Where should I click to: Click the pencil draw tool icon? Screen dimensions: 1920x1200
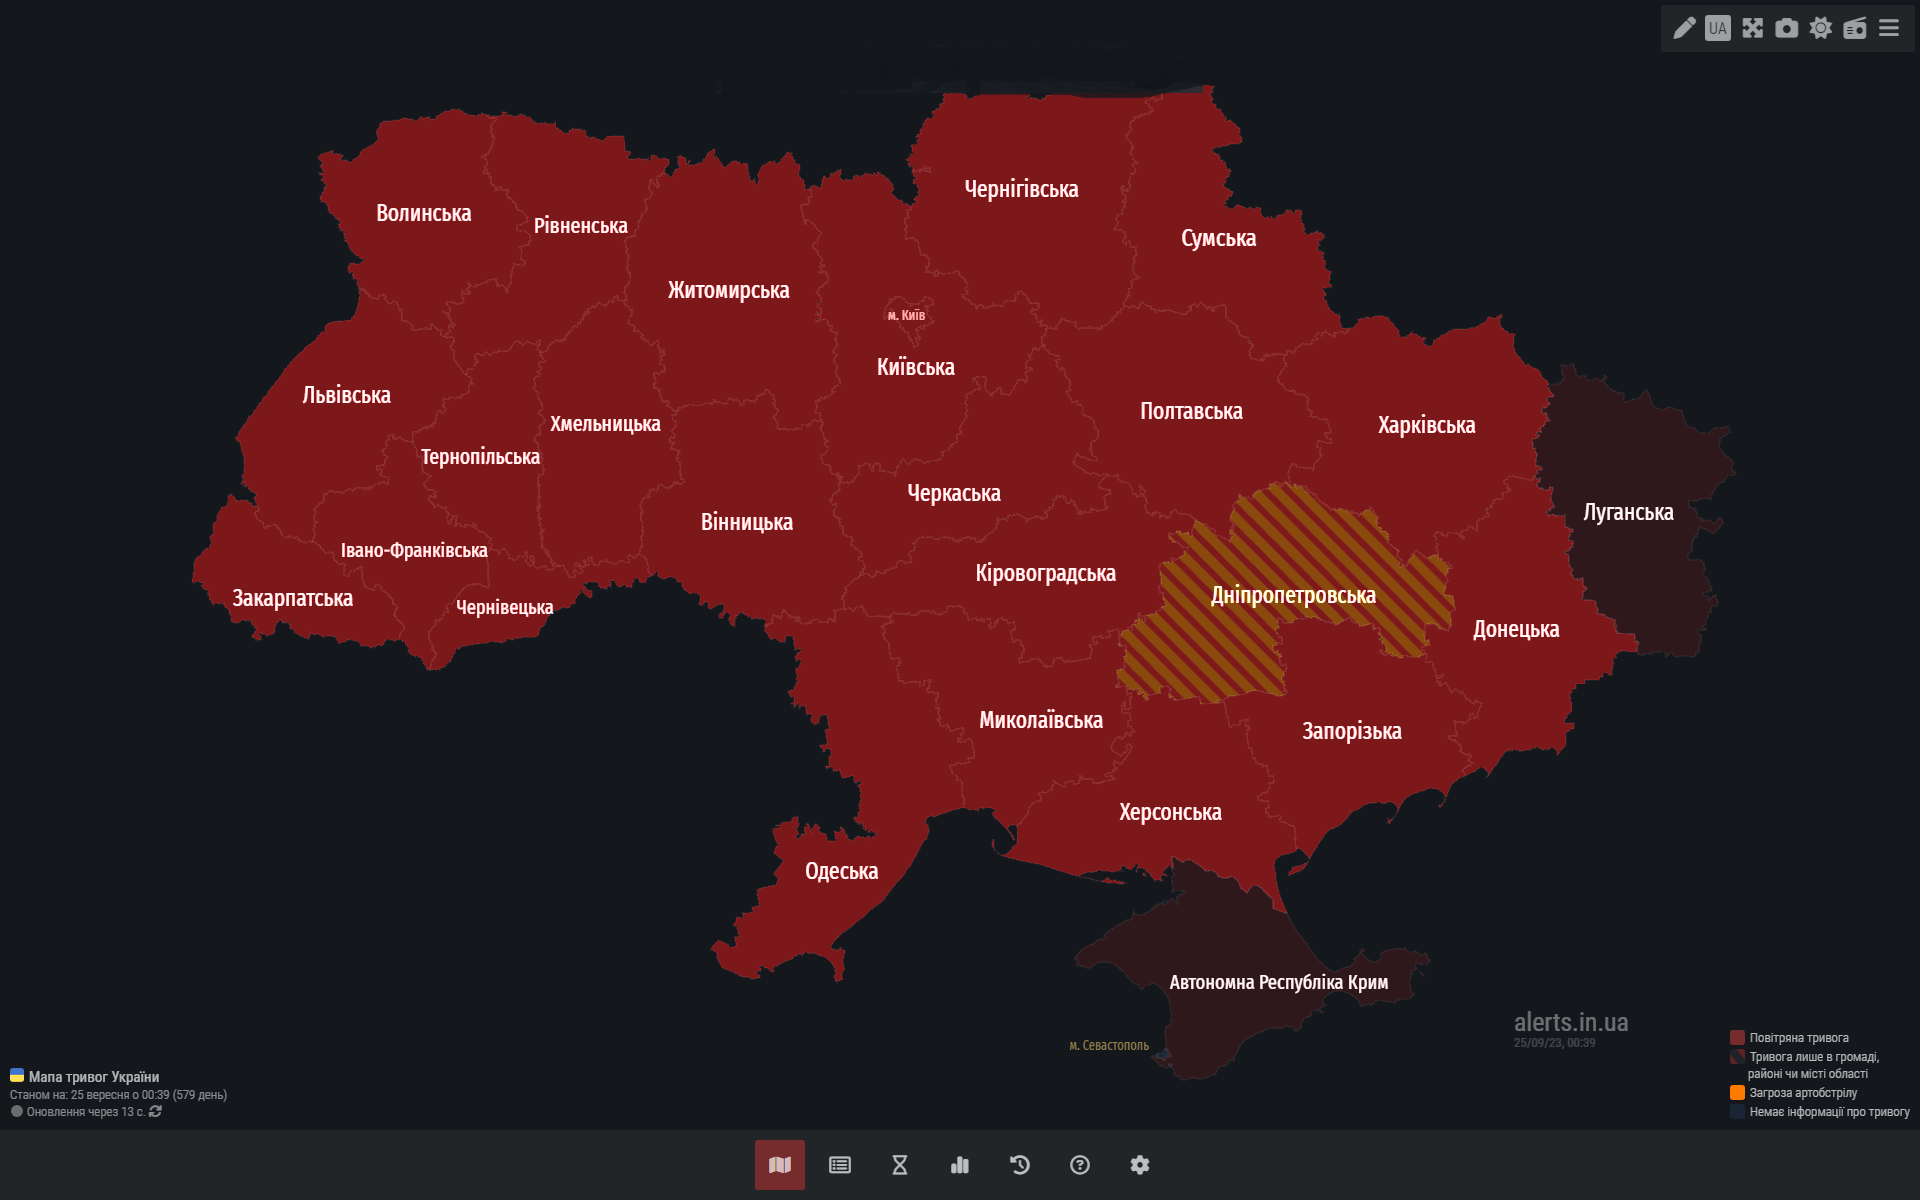[1684, 28]
